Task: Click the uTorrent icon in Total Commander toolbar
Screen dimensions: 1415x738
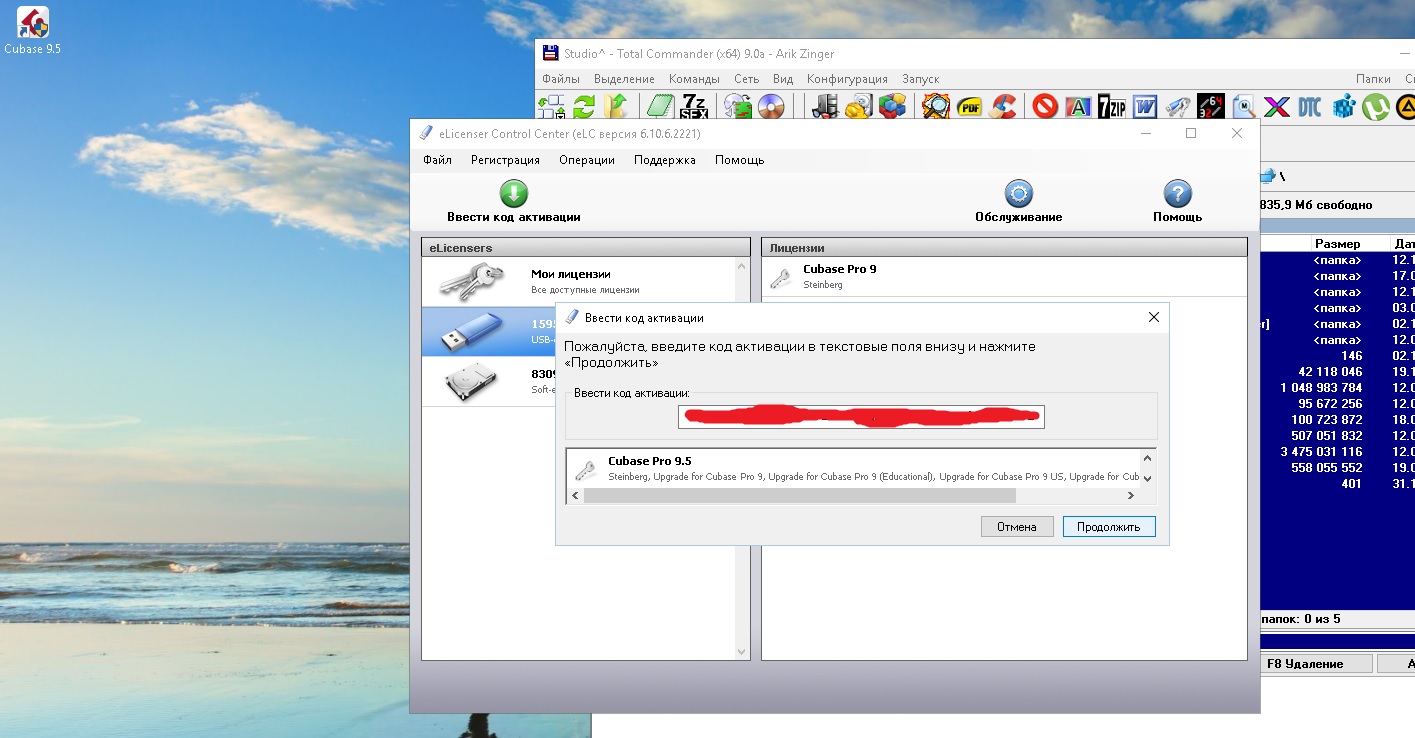Action: [1376, 105]
